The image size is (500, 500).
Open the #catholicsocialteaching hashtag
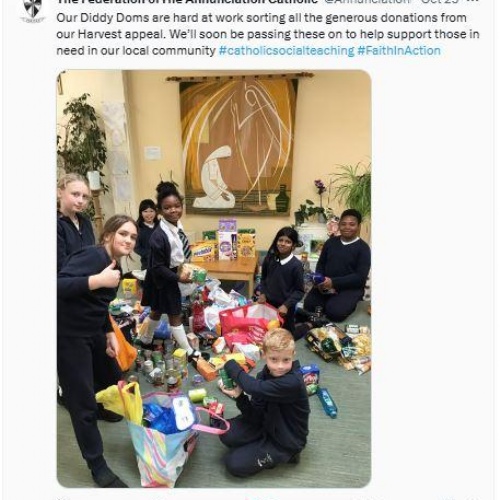(x=286, y=51)
